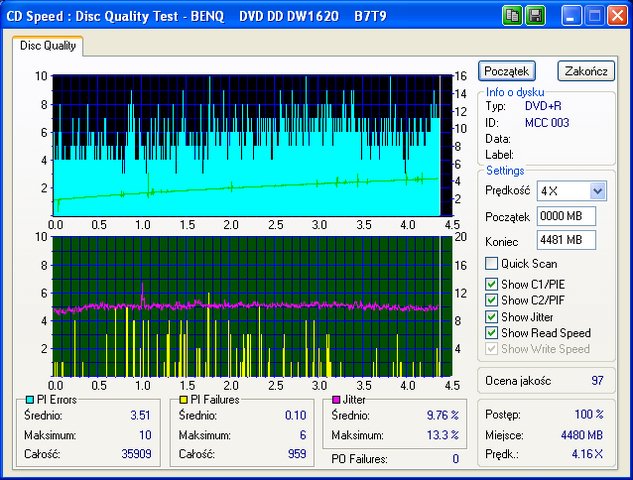633x480 pixels.
Task: Click the Zakończ button
Action: [x=586, y=71]
